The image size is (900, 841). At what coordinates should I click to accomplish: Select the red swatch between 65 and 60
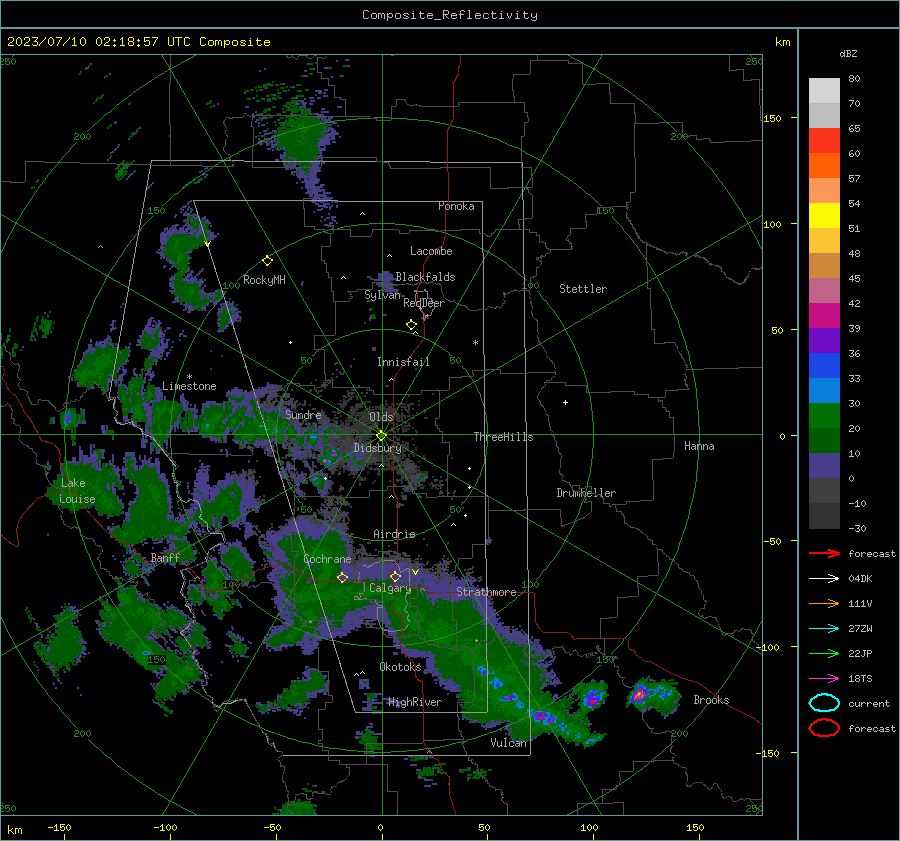click(x=824, y=141)
